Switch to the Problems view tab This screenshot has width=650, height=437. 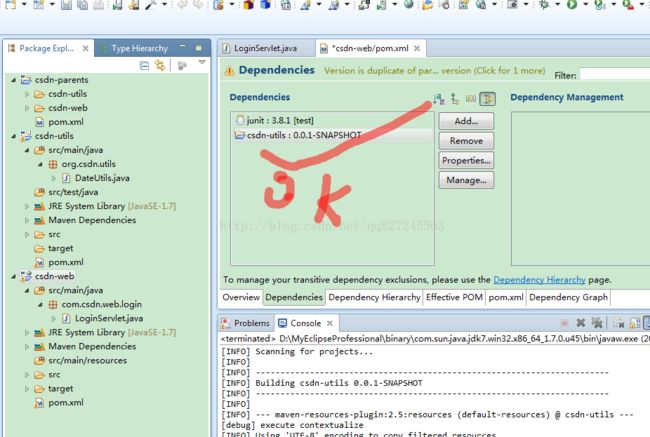point(245,323)
